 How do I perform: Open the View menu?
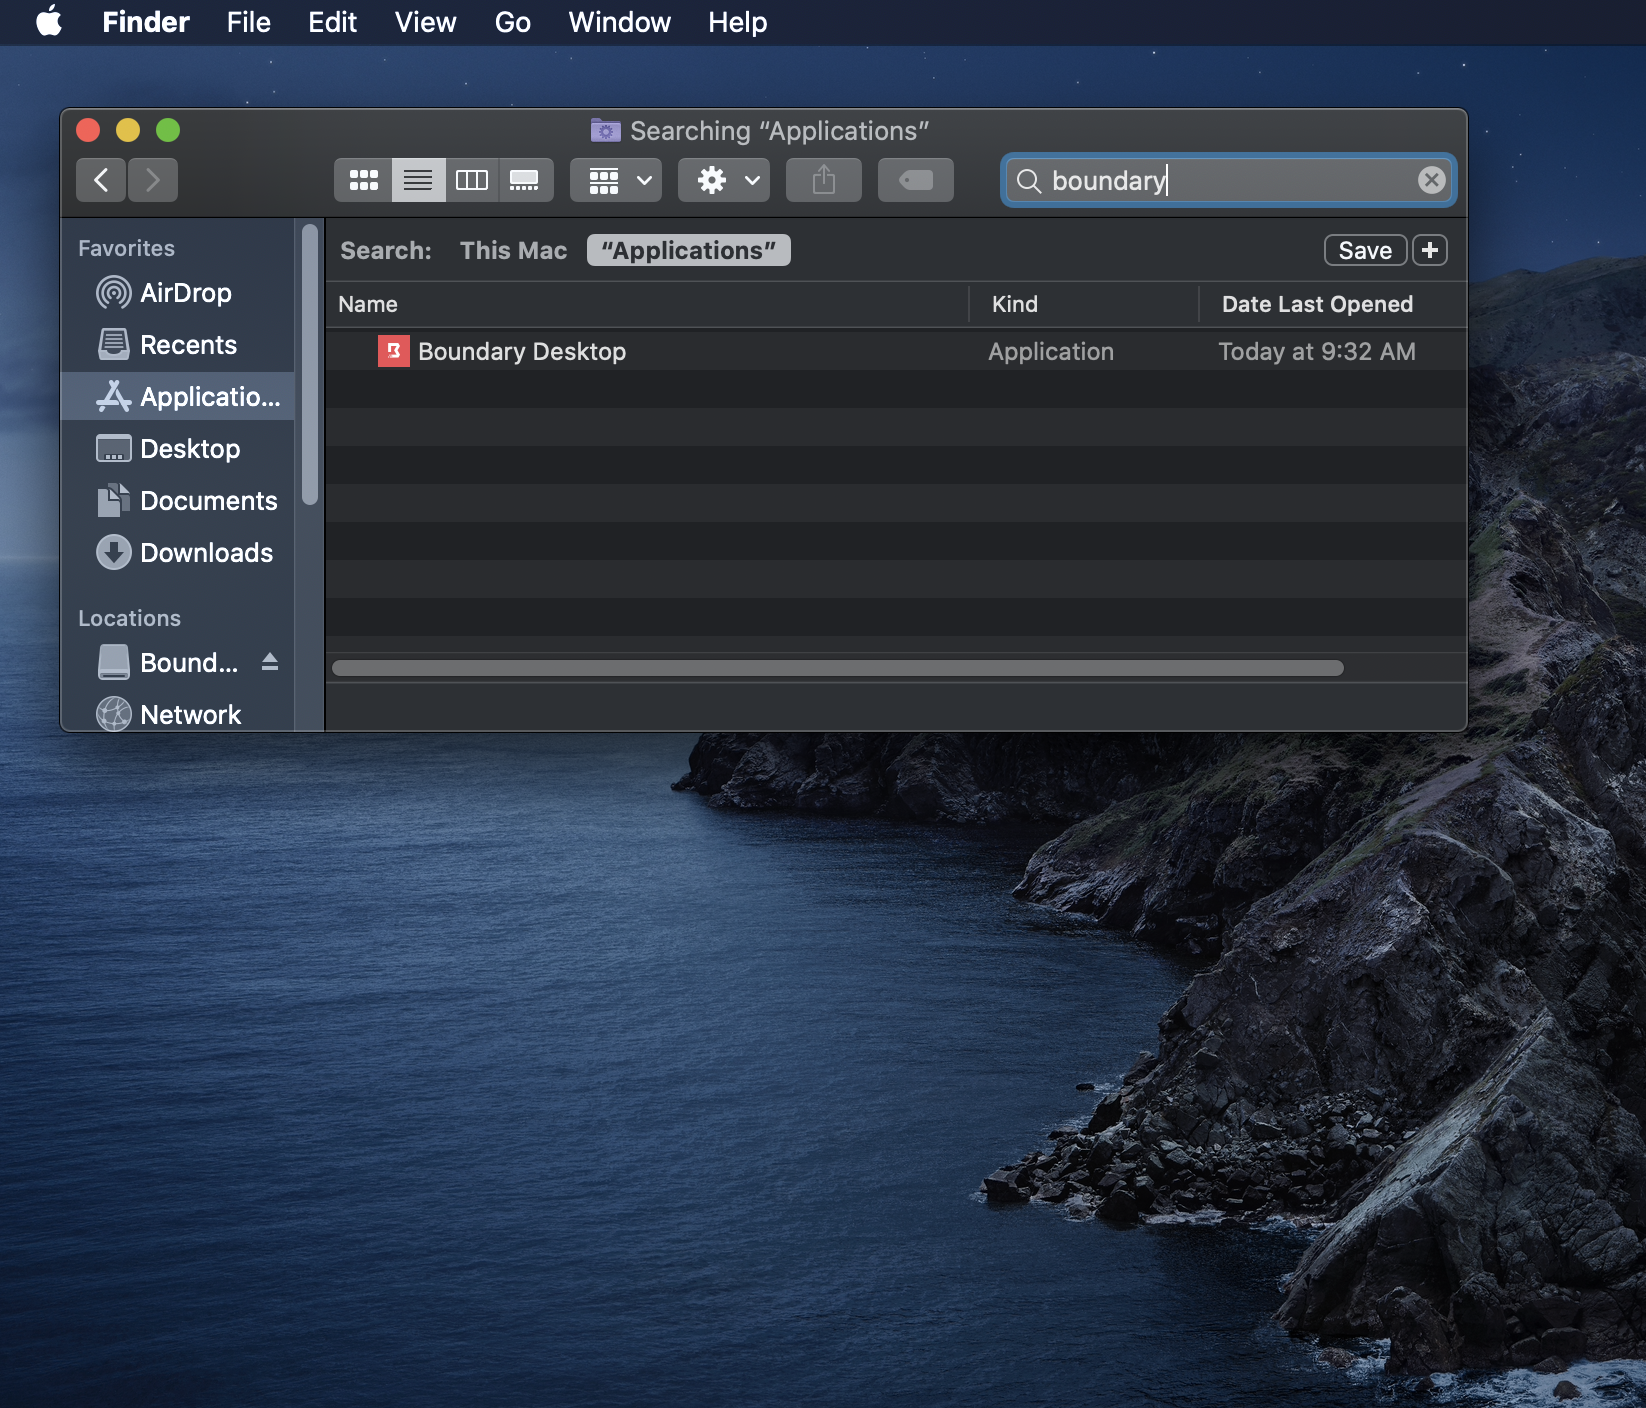pos(425,22)
